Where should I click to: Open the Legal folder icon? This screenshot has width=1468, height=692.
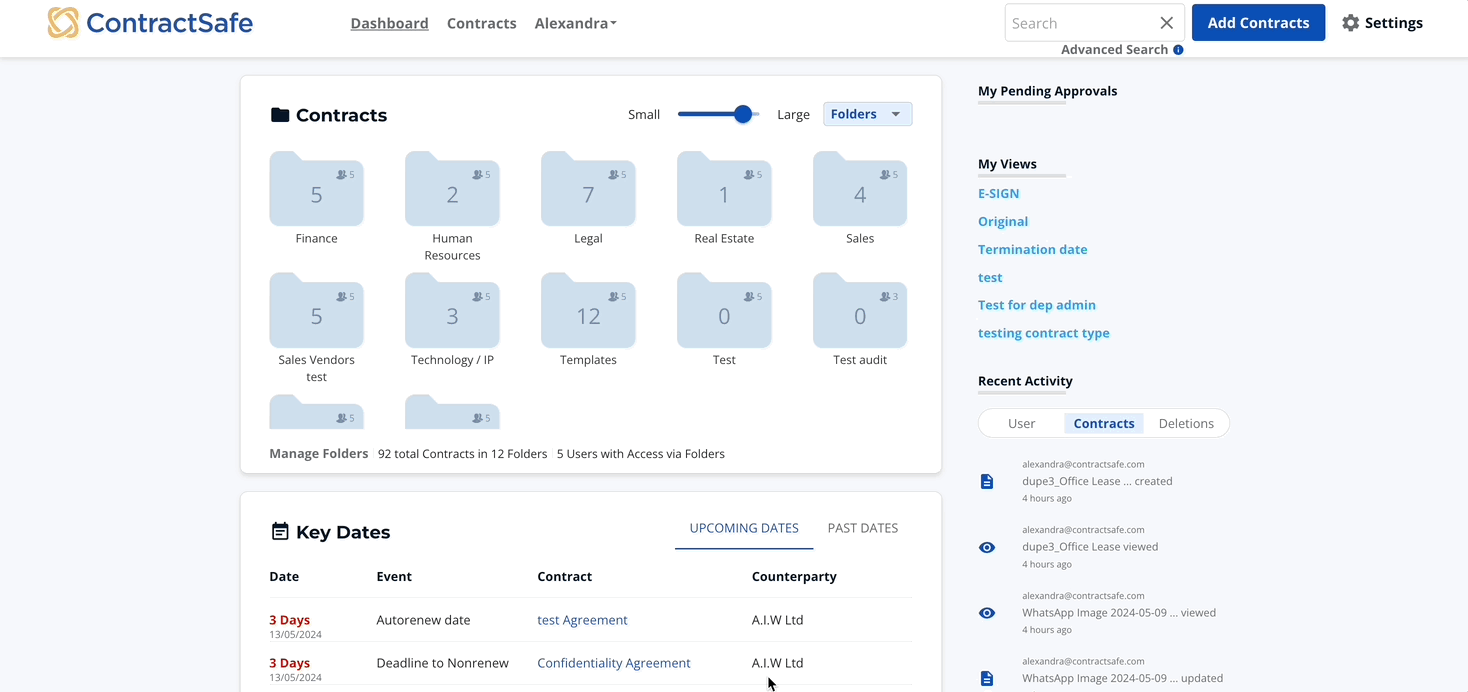(588, 190)
